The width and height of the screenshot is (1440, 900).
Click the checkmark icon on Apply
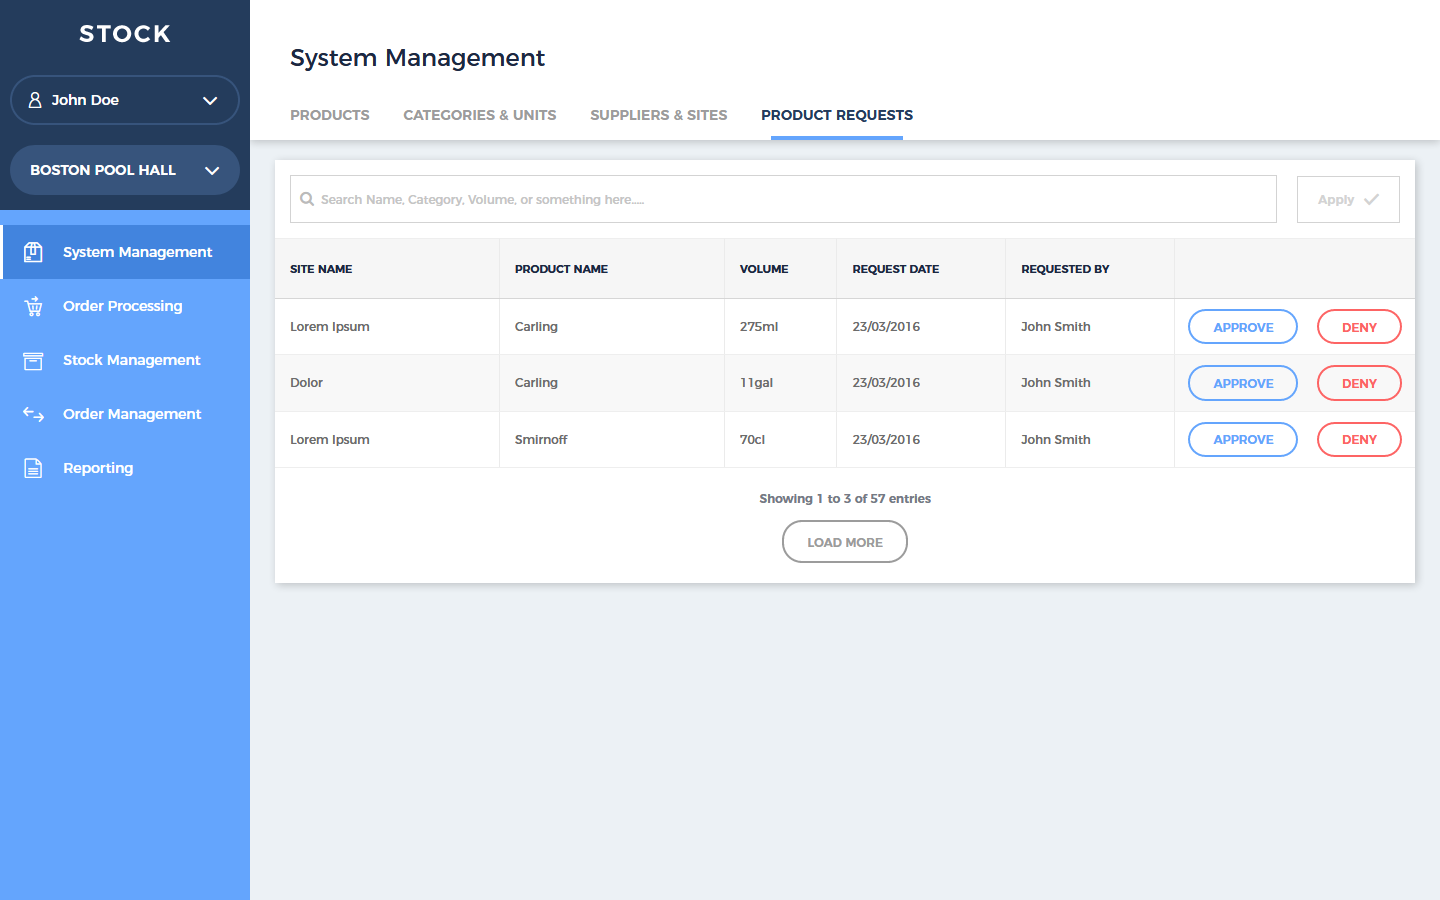pos(1371,199)
